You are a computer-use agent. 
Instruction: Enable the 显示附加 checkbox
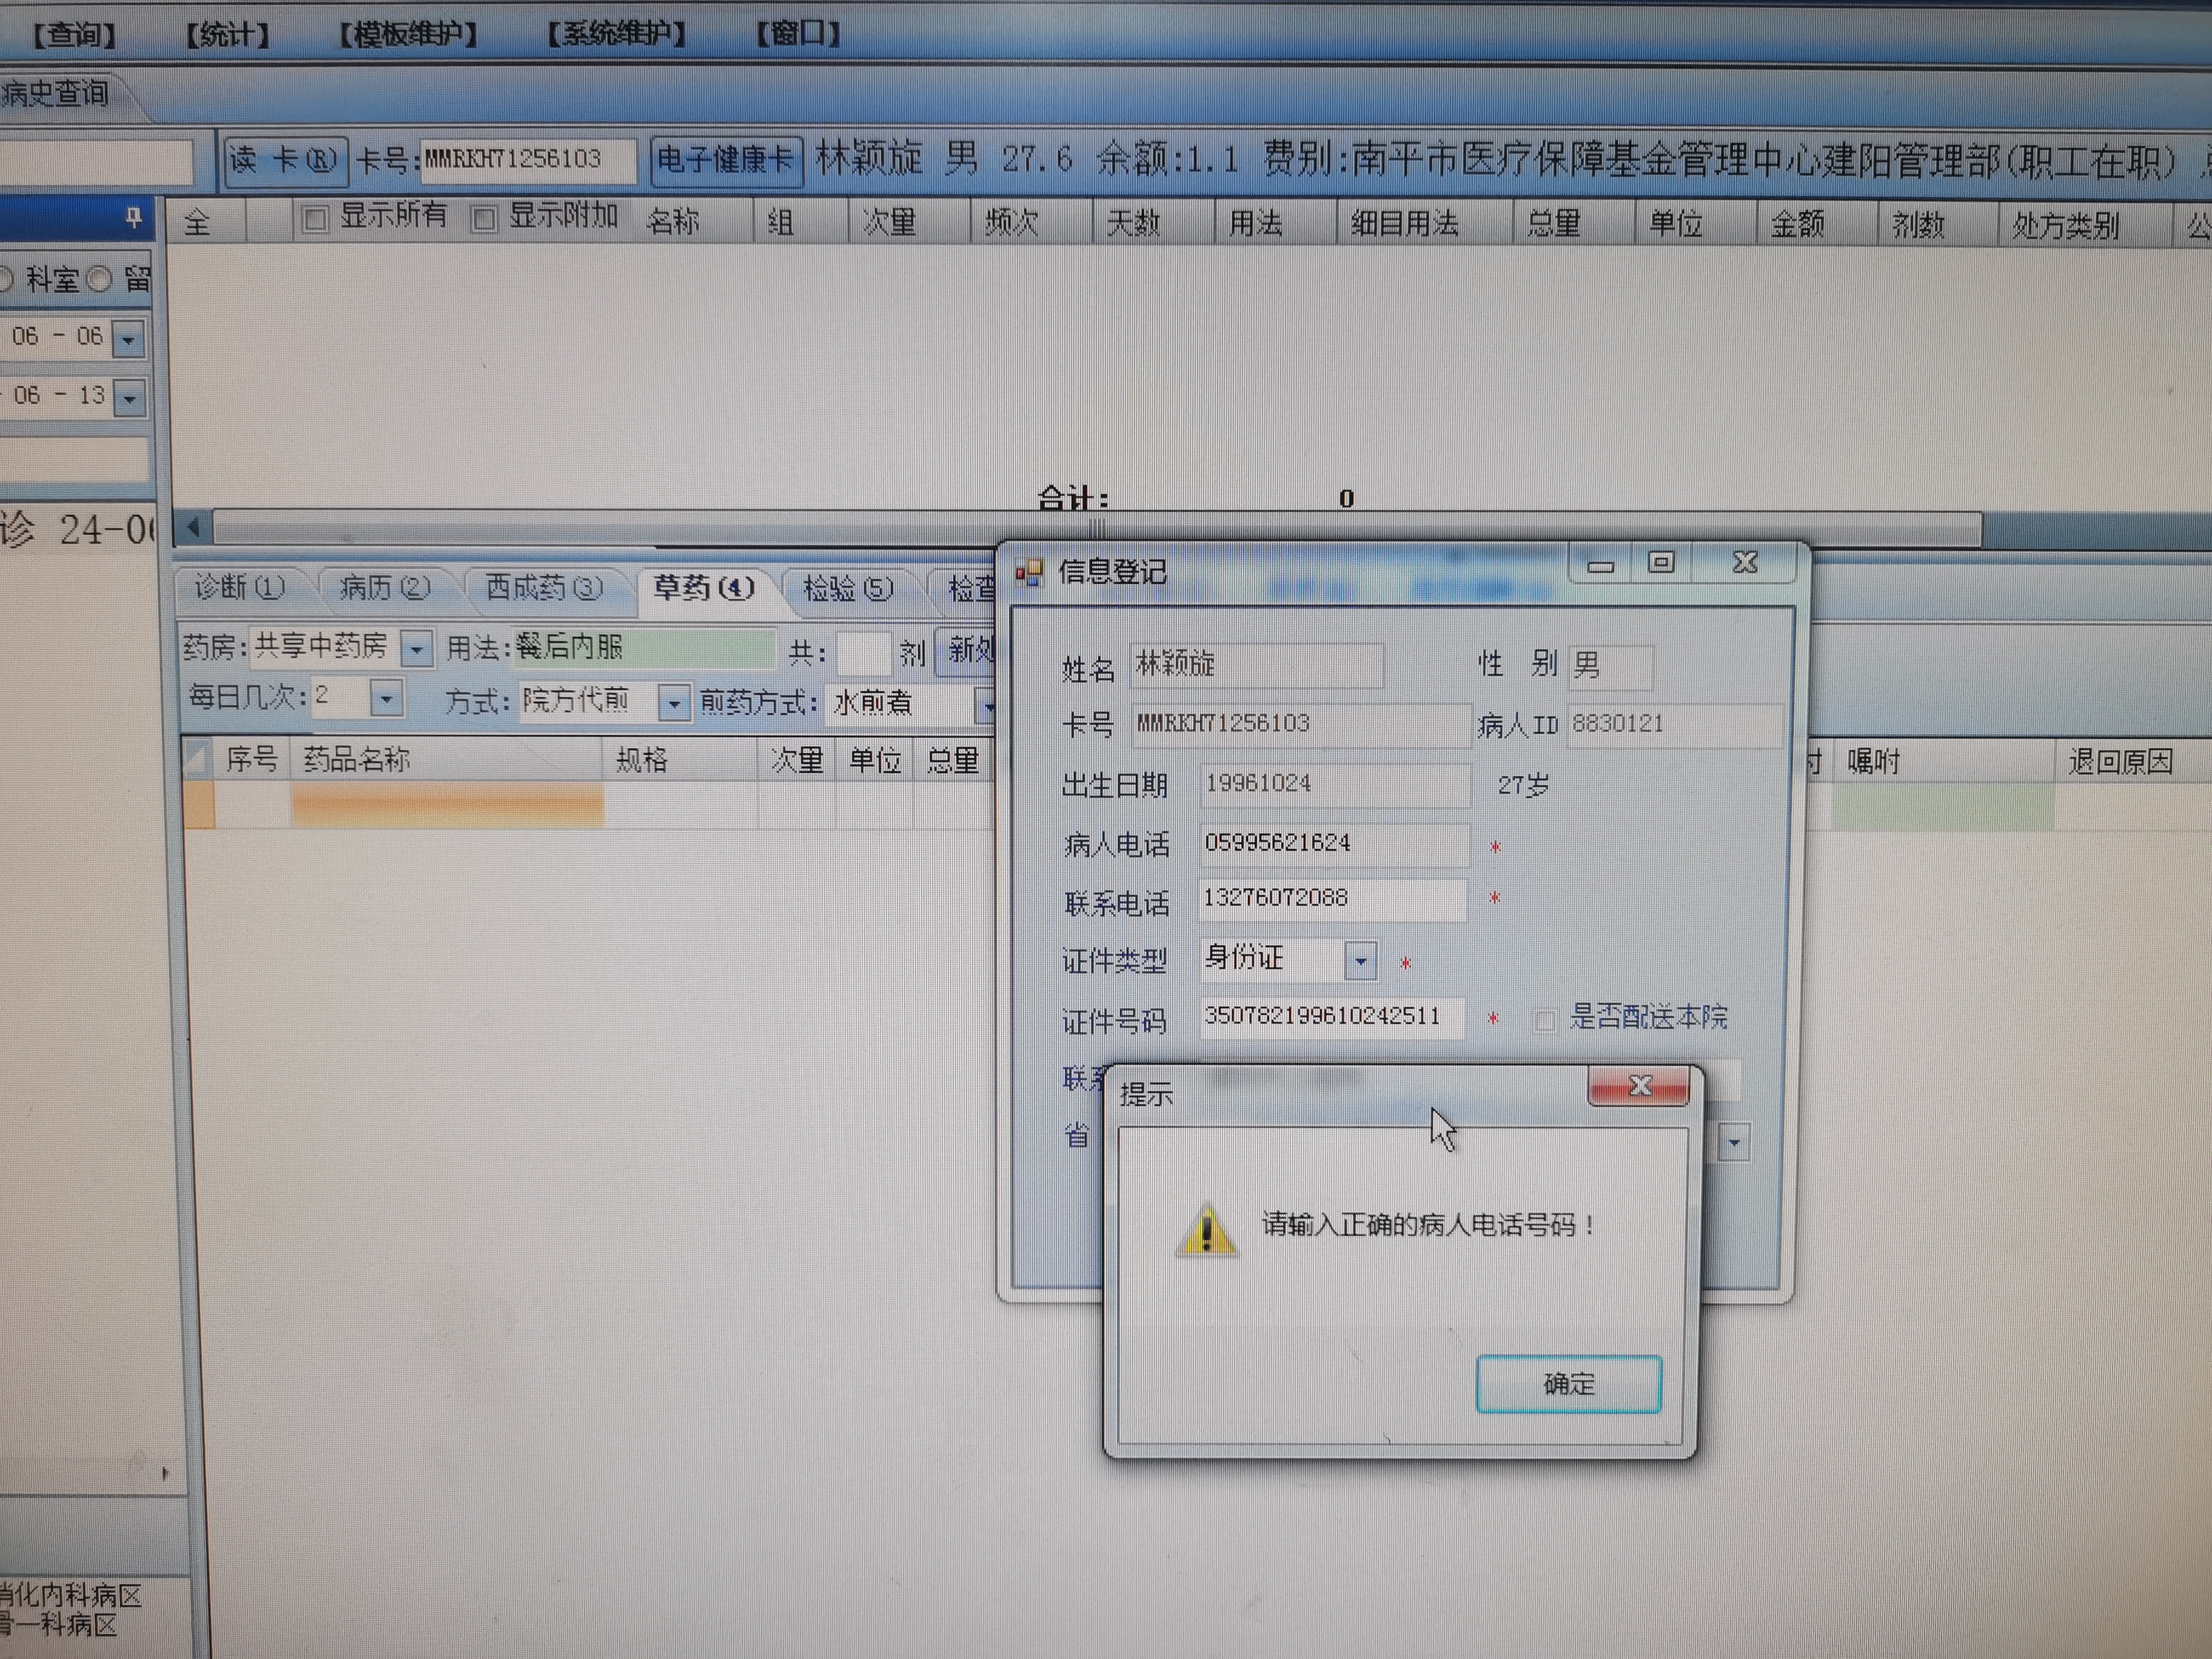pos(484,219)
